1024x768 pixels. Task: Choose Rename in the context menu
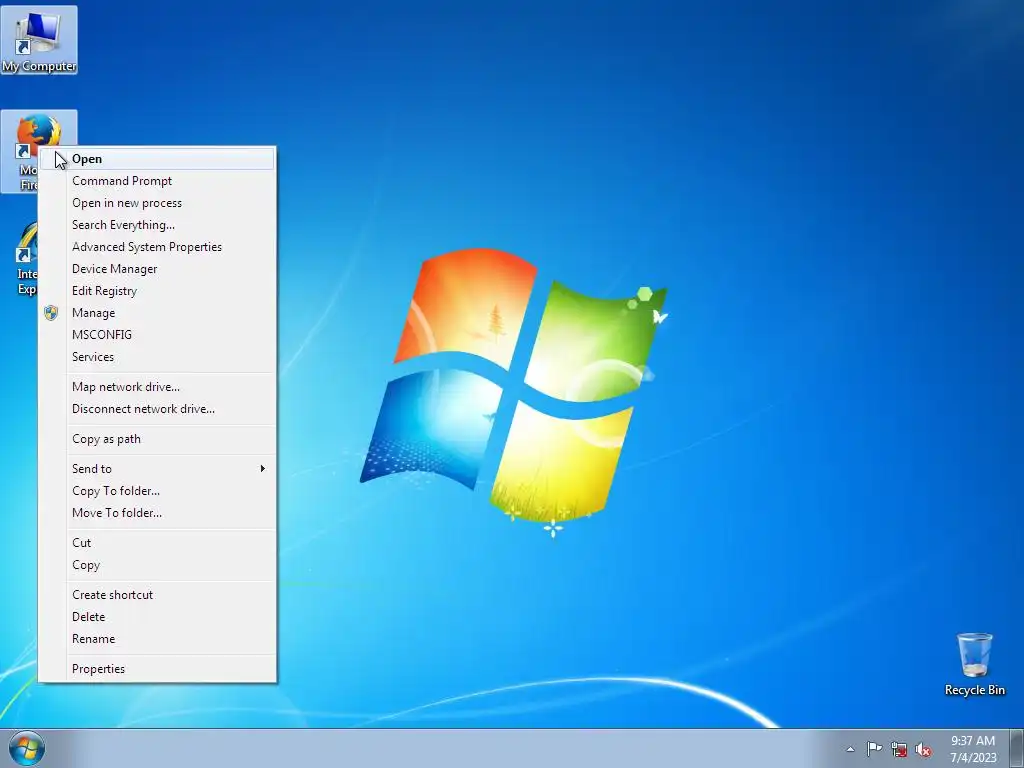pos(157,639)
